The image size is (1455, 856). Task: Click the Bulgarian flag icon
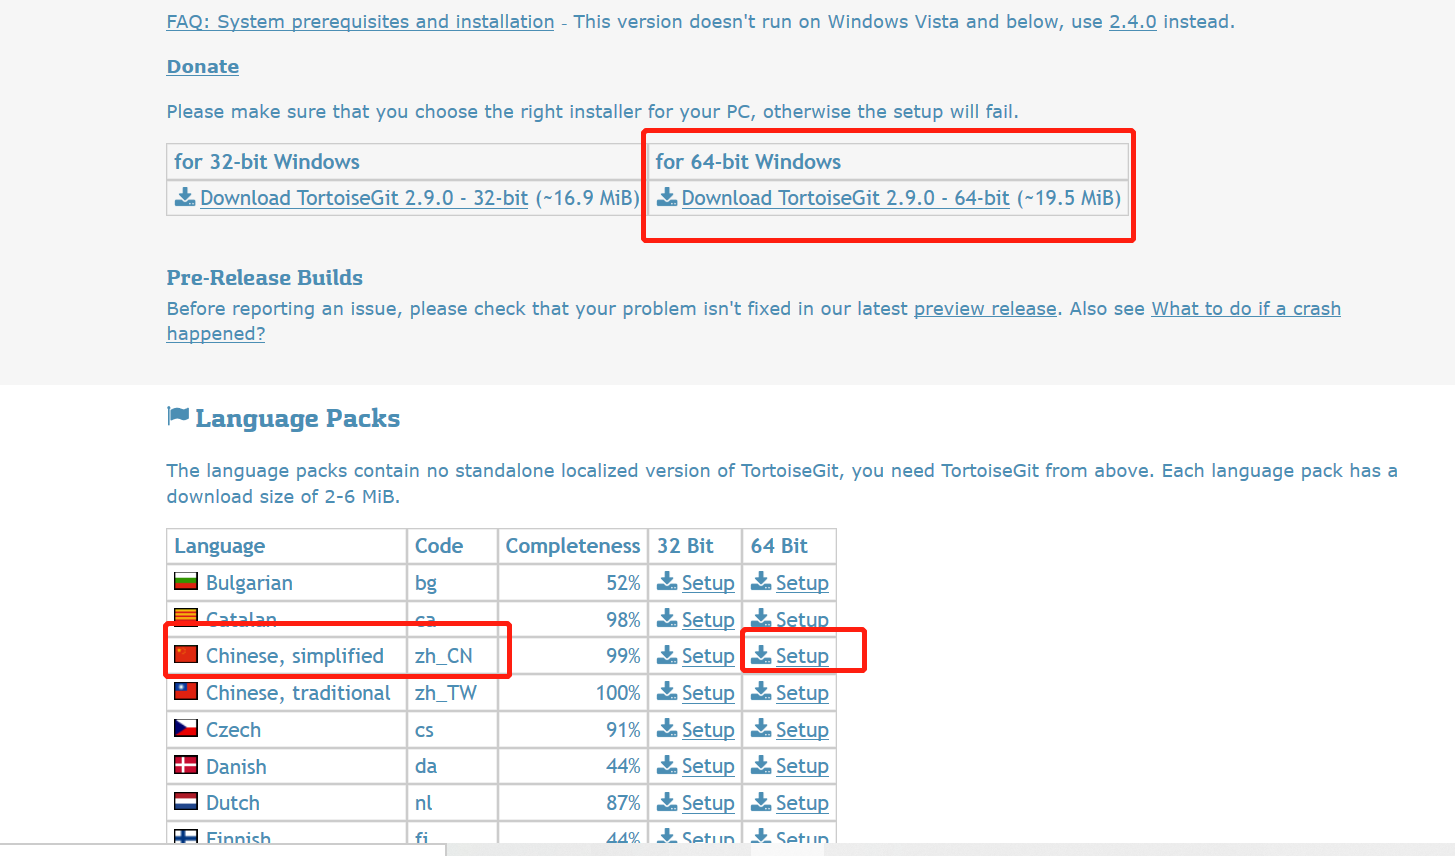(x=186, y=581)
